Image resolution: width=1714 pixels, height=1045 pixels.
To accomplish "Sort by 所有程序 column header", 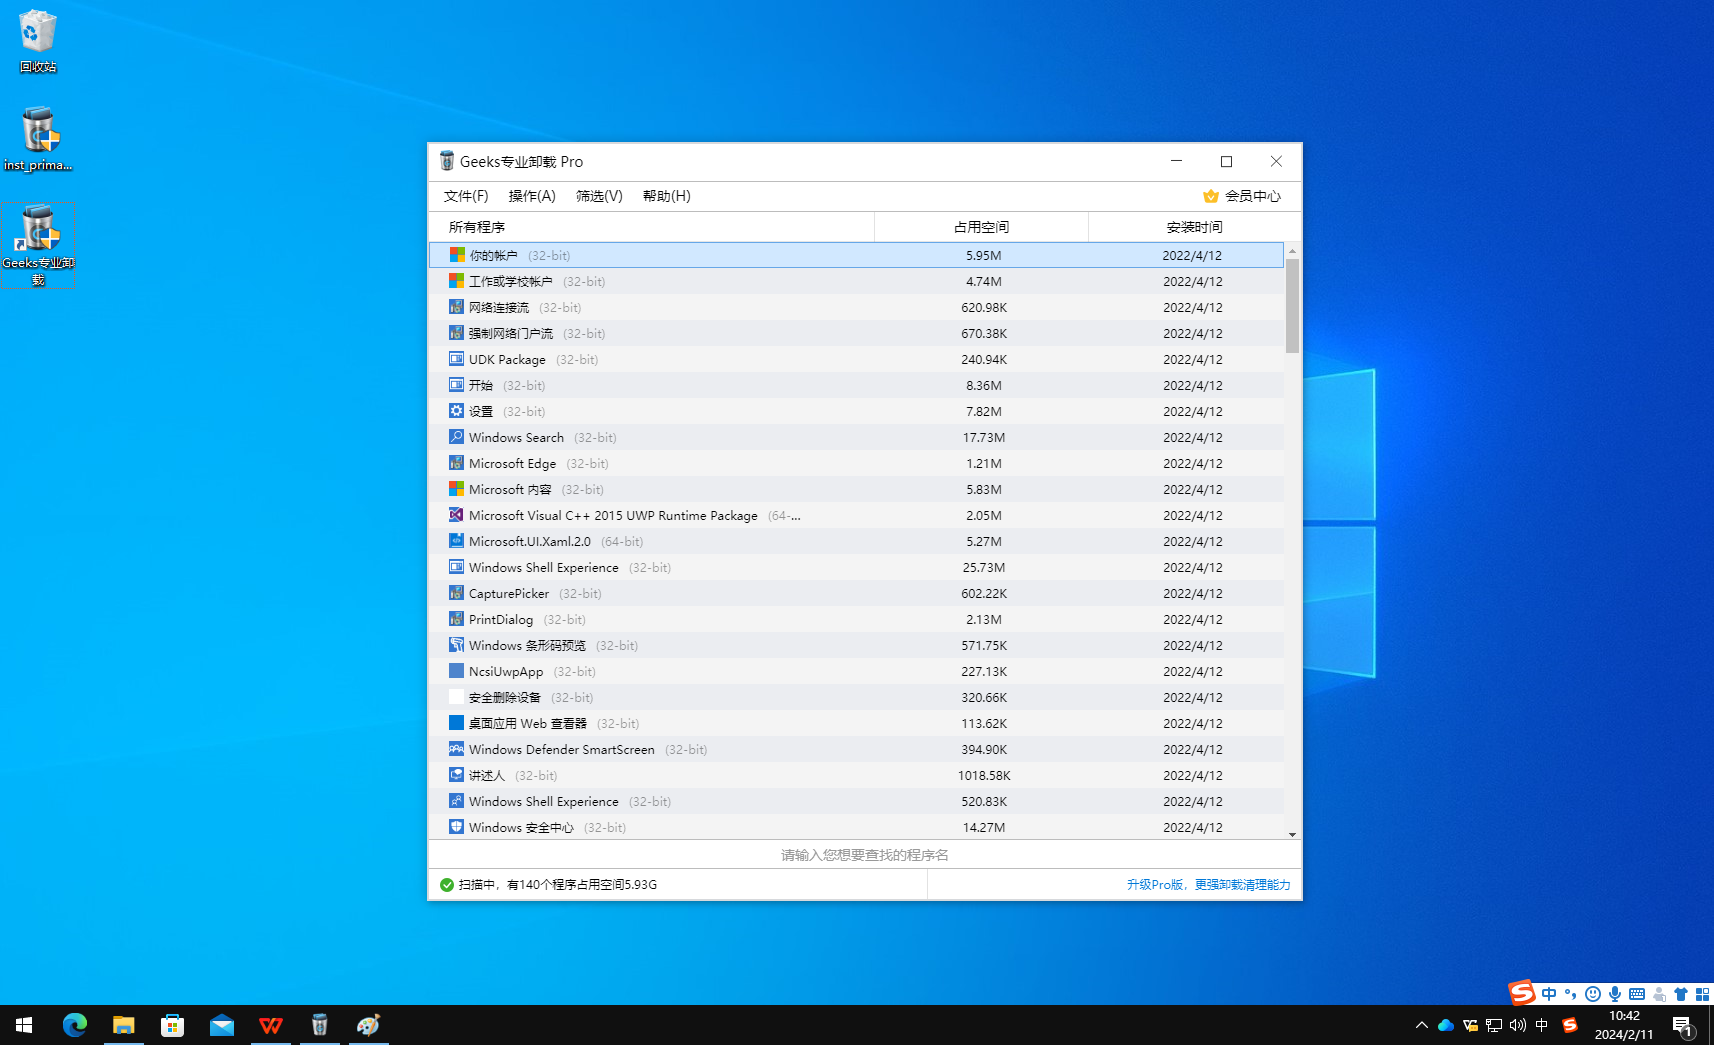I will 651,227.
